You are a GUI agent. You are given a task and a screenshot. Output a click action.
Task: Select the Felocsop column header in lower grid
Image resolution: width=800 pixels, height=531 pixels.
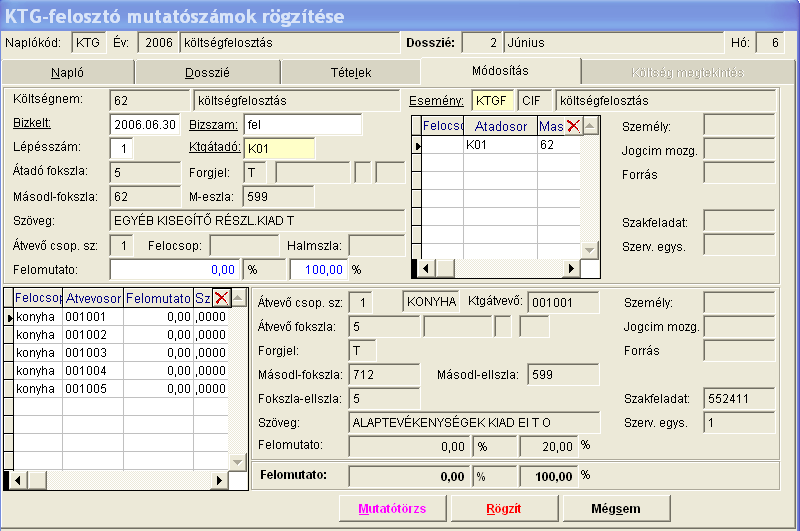(x=38, y=298)
